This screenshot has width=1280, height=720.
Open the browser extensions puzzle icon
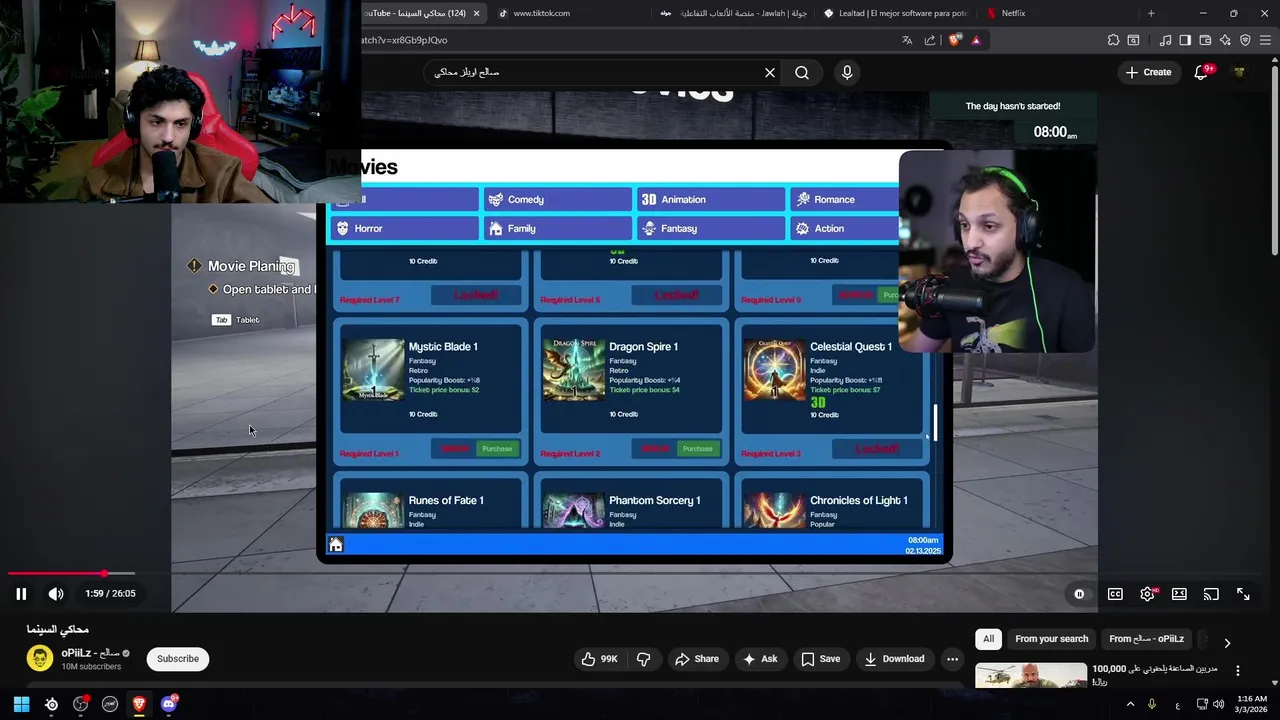[1113, 40]
